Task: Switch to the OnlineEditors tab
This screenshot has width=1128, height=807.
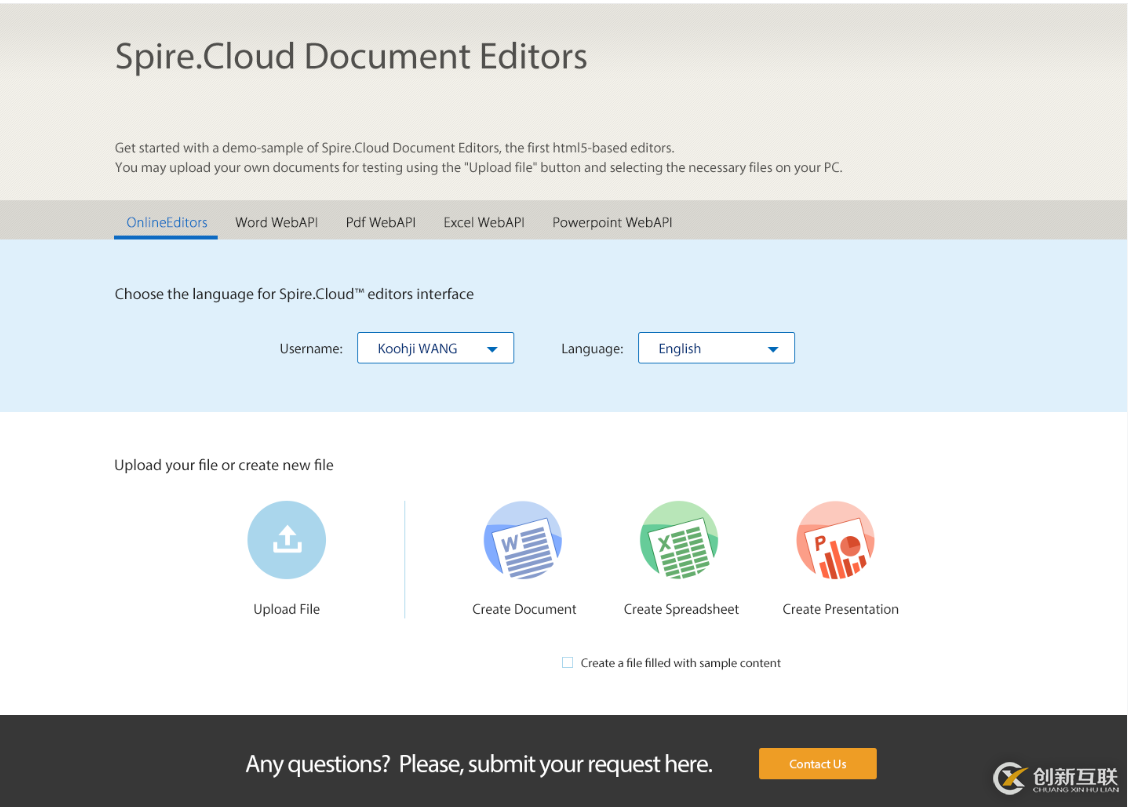Action: (166, 222)
